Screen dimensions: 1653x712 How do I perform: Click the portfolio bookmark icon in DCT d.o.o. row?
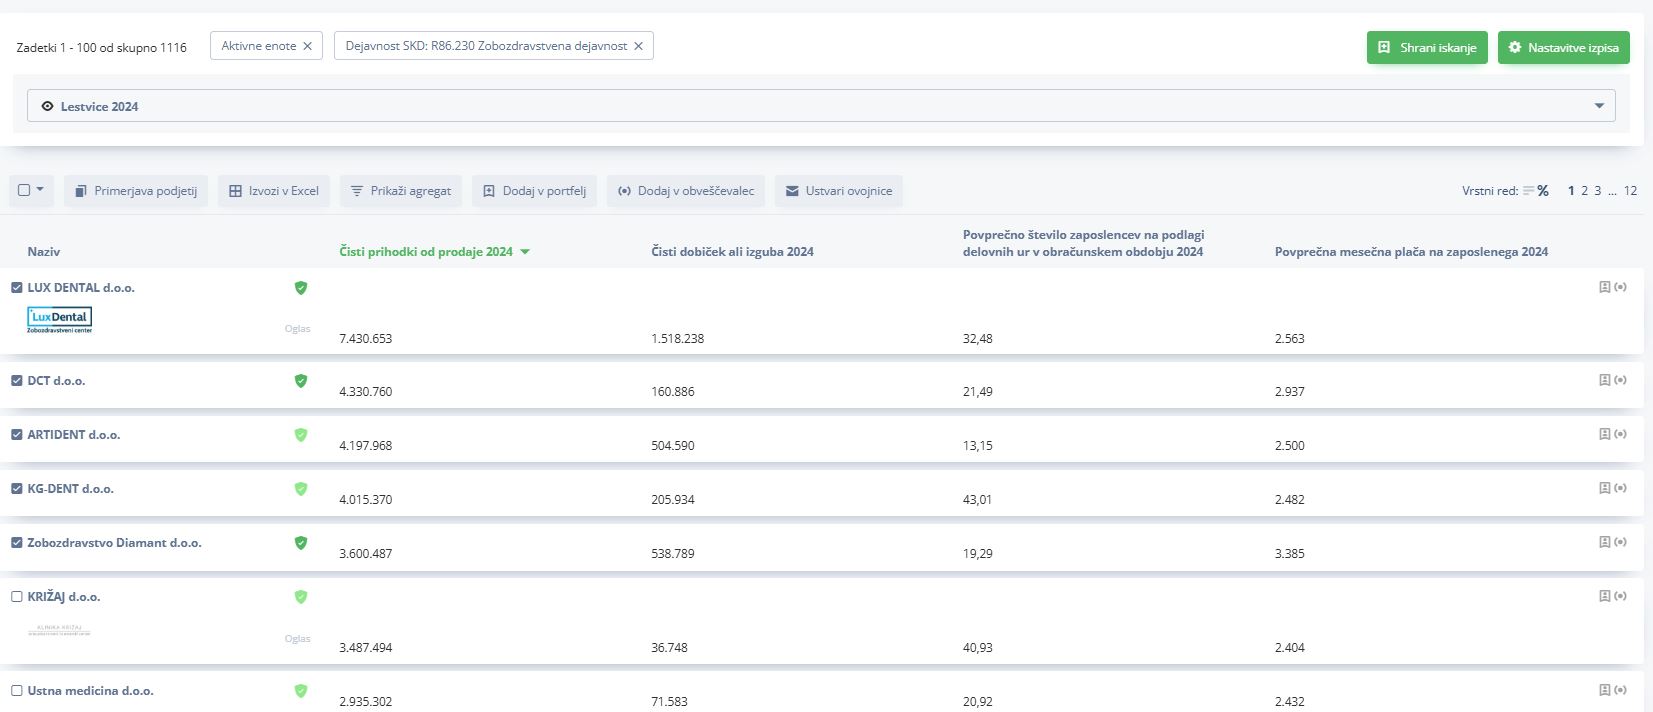[x=1605, y=380]
